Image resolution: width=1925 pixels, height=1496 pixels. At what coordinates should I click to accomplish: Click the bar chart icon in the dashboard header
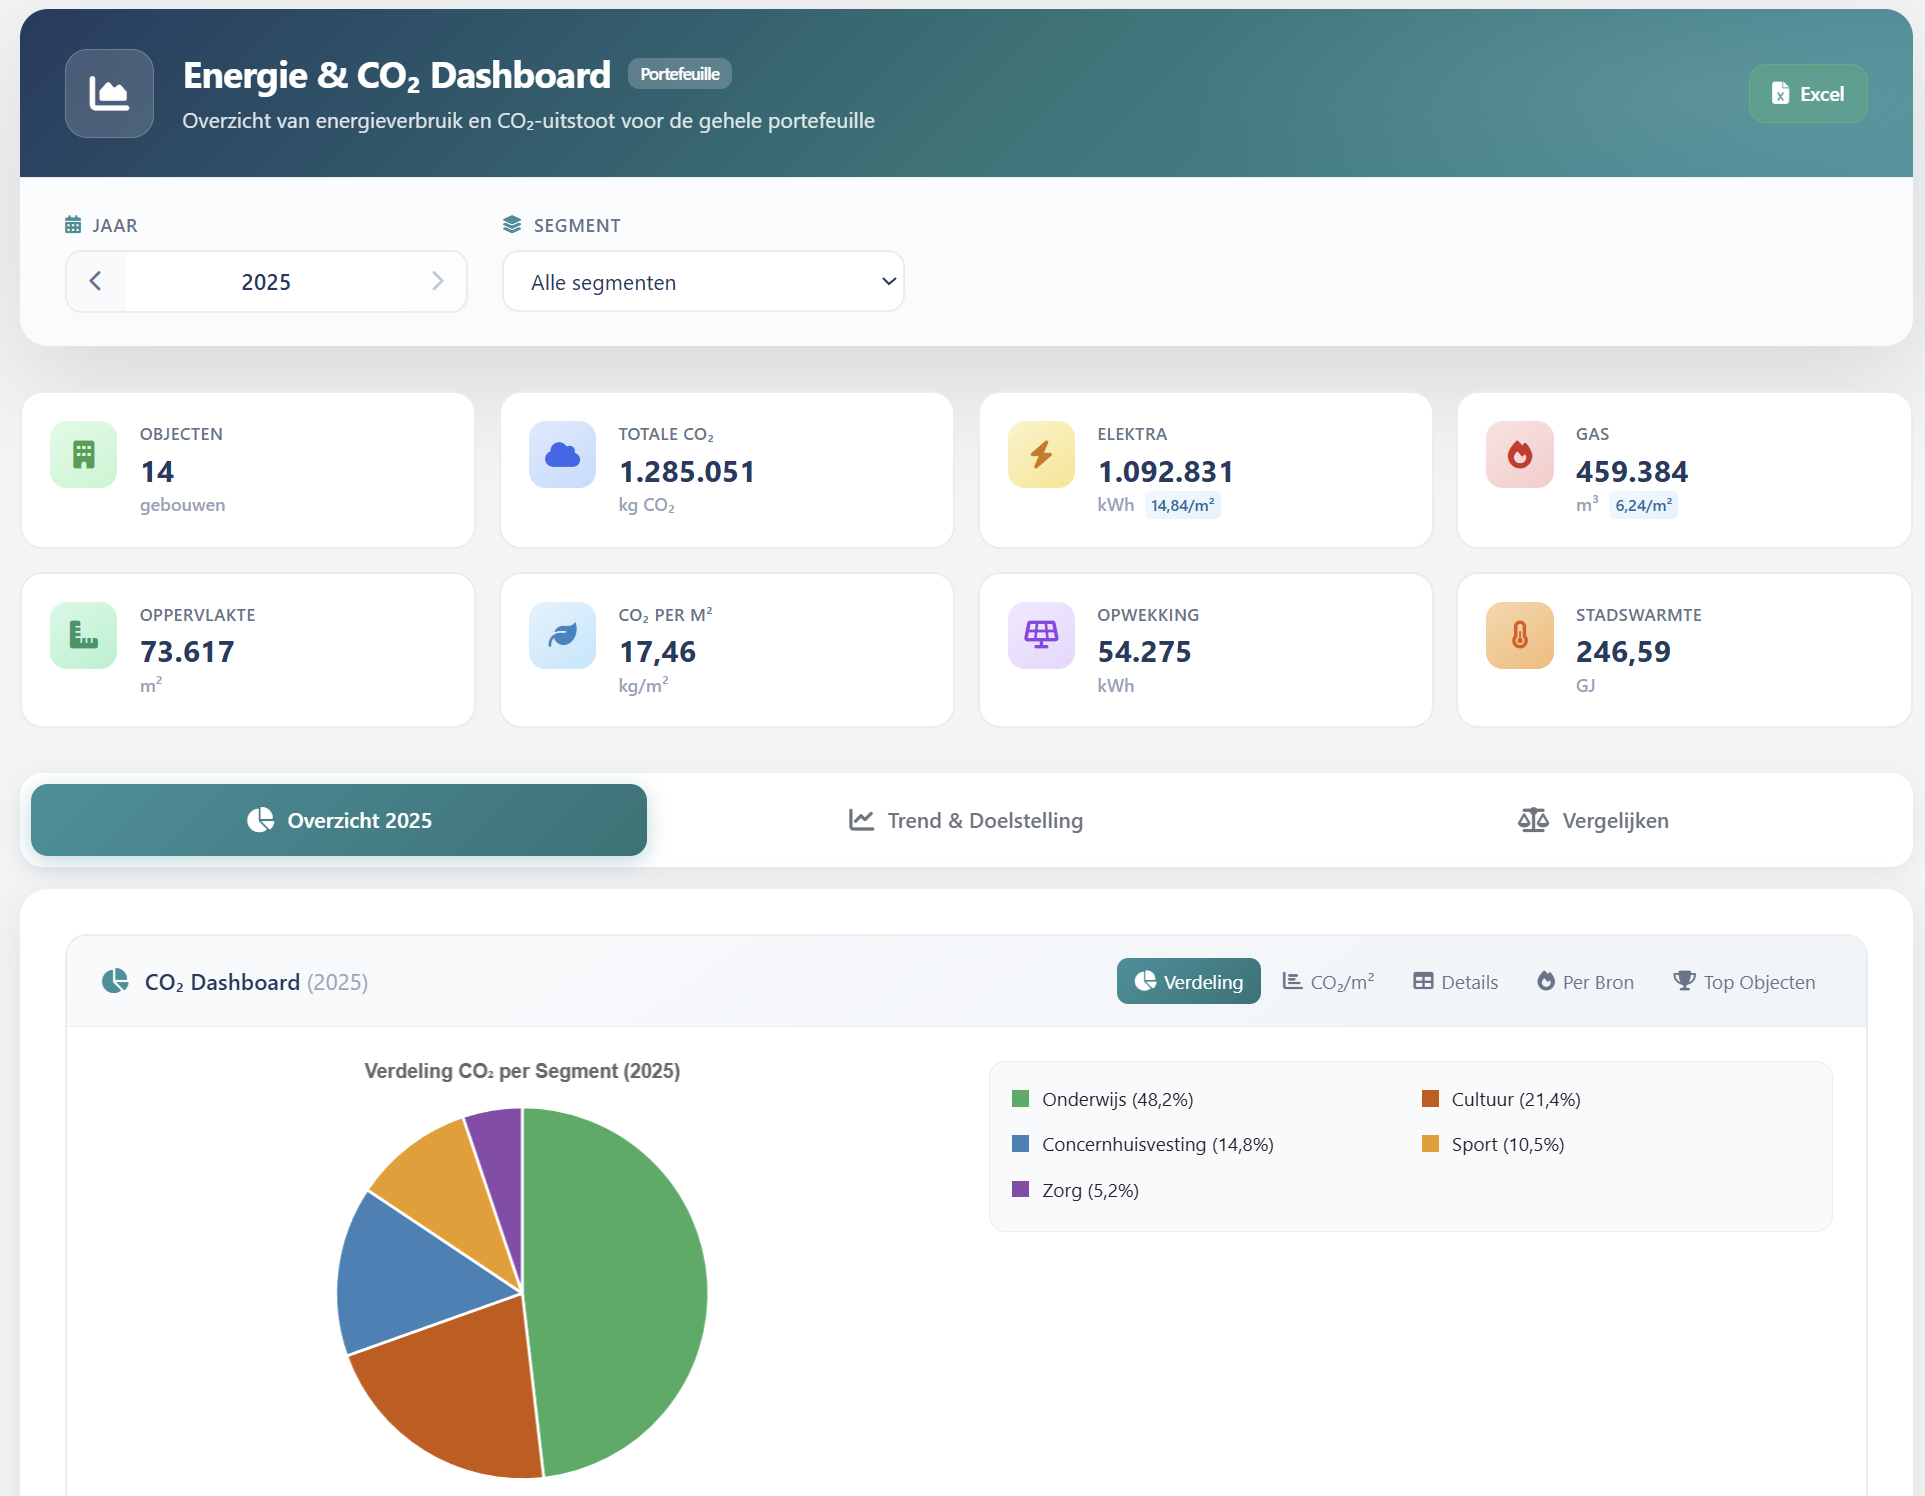(x=108, y=93)
